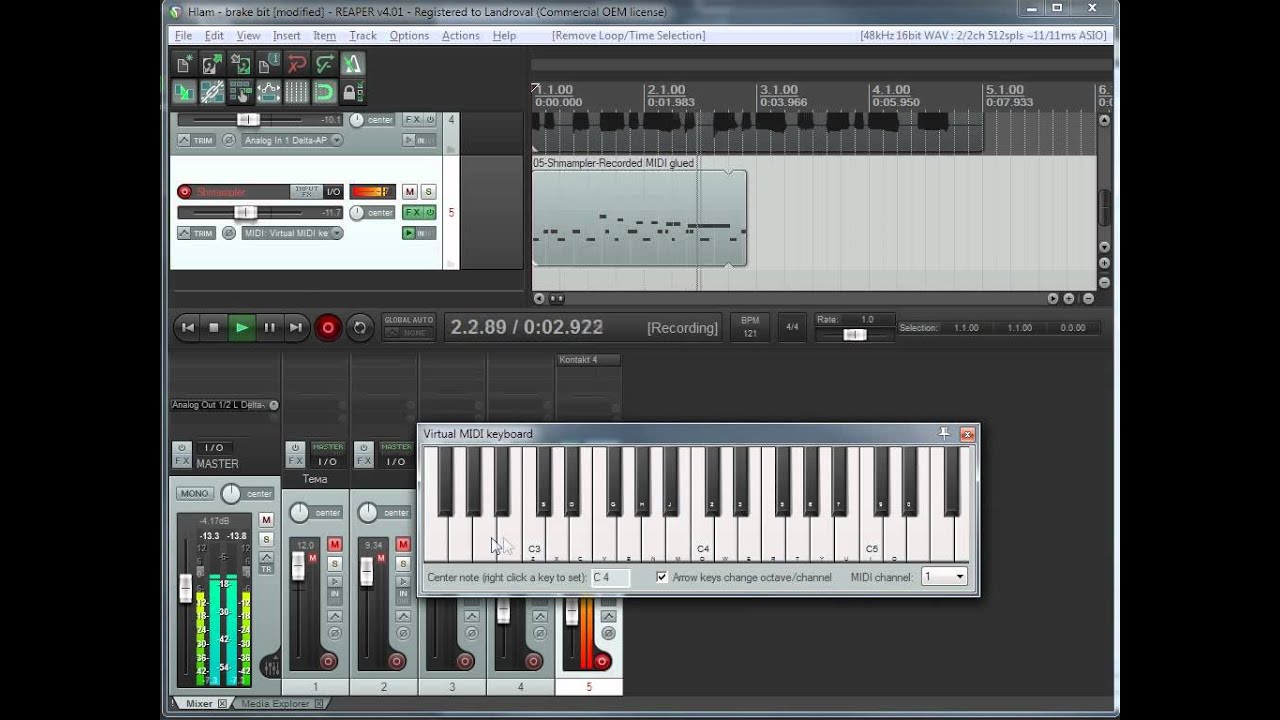Screen dimensions: 1280x720
Task: Open the Analog Out 1/2 master output dropdown
Action: click(x=225, y=405)
